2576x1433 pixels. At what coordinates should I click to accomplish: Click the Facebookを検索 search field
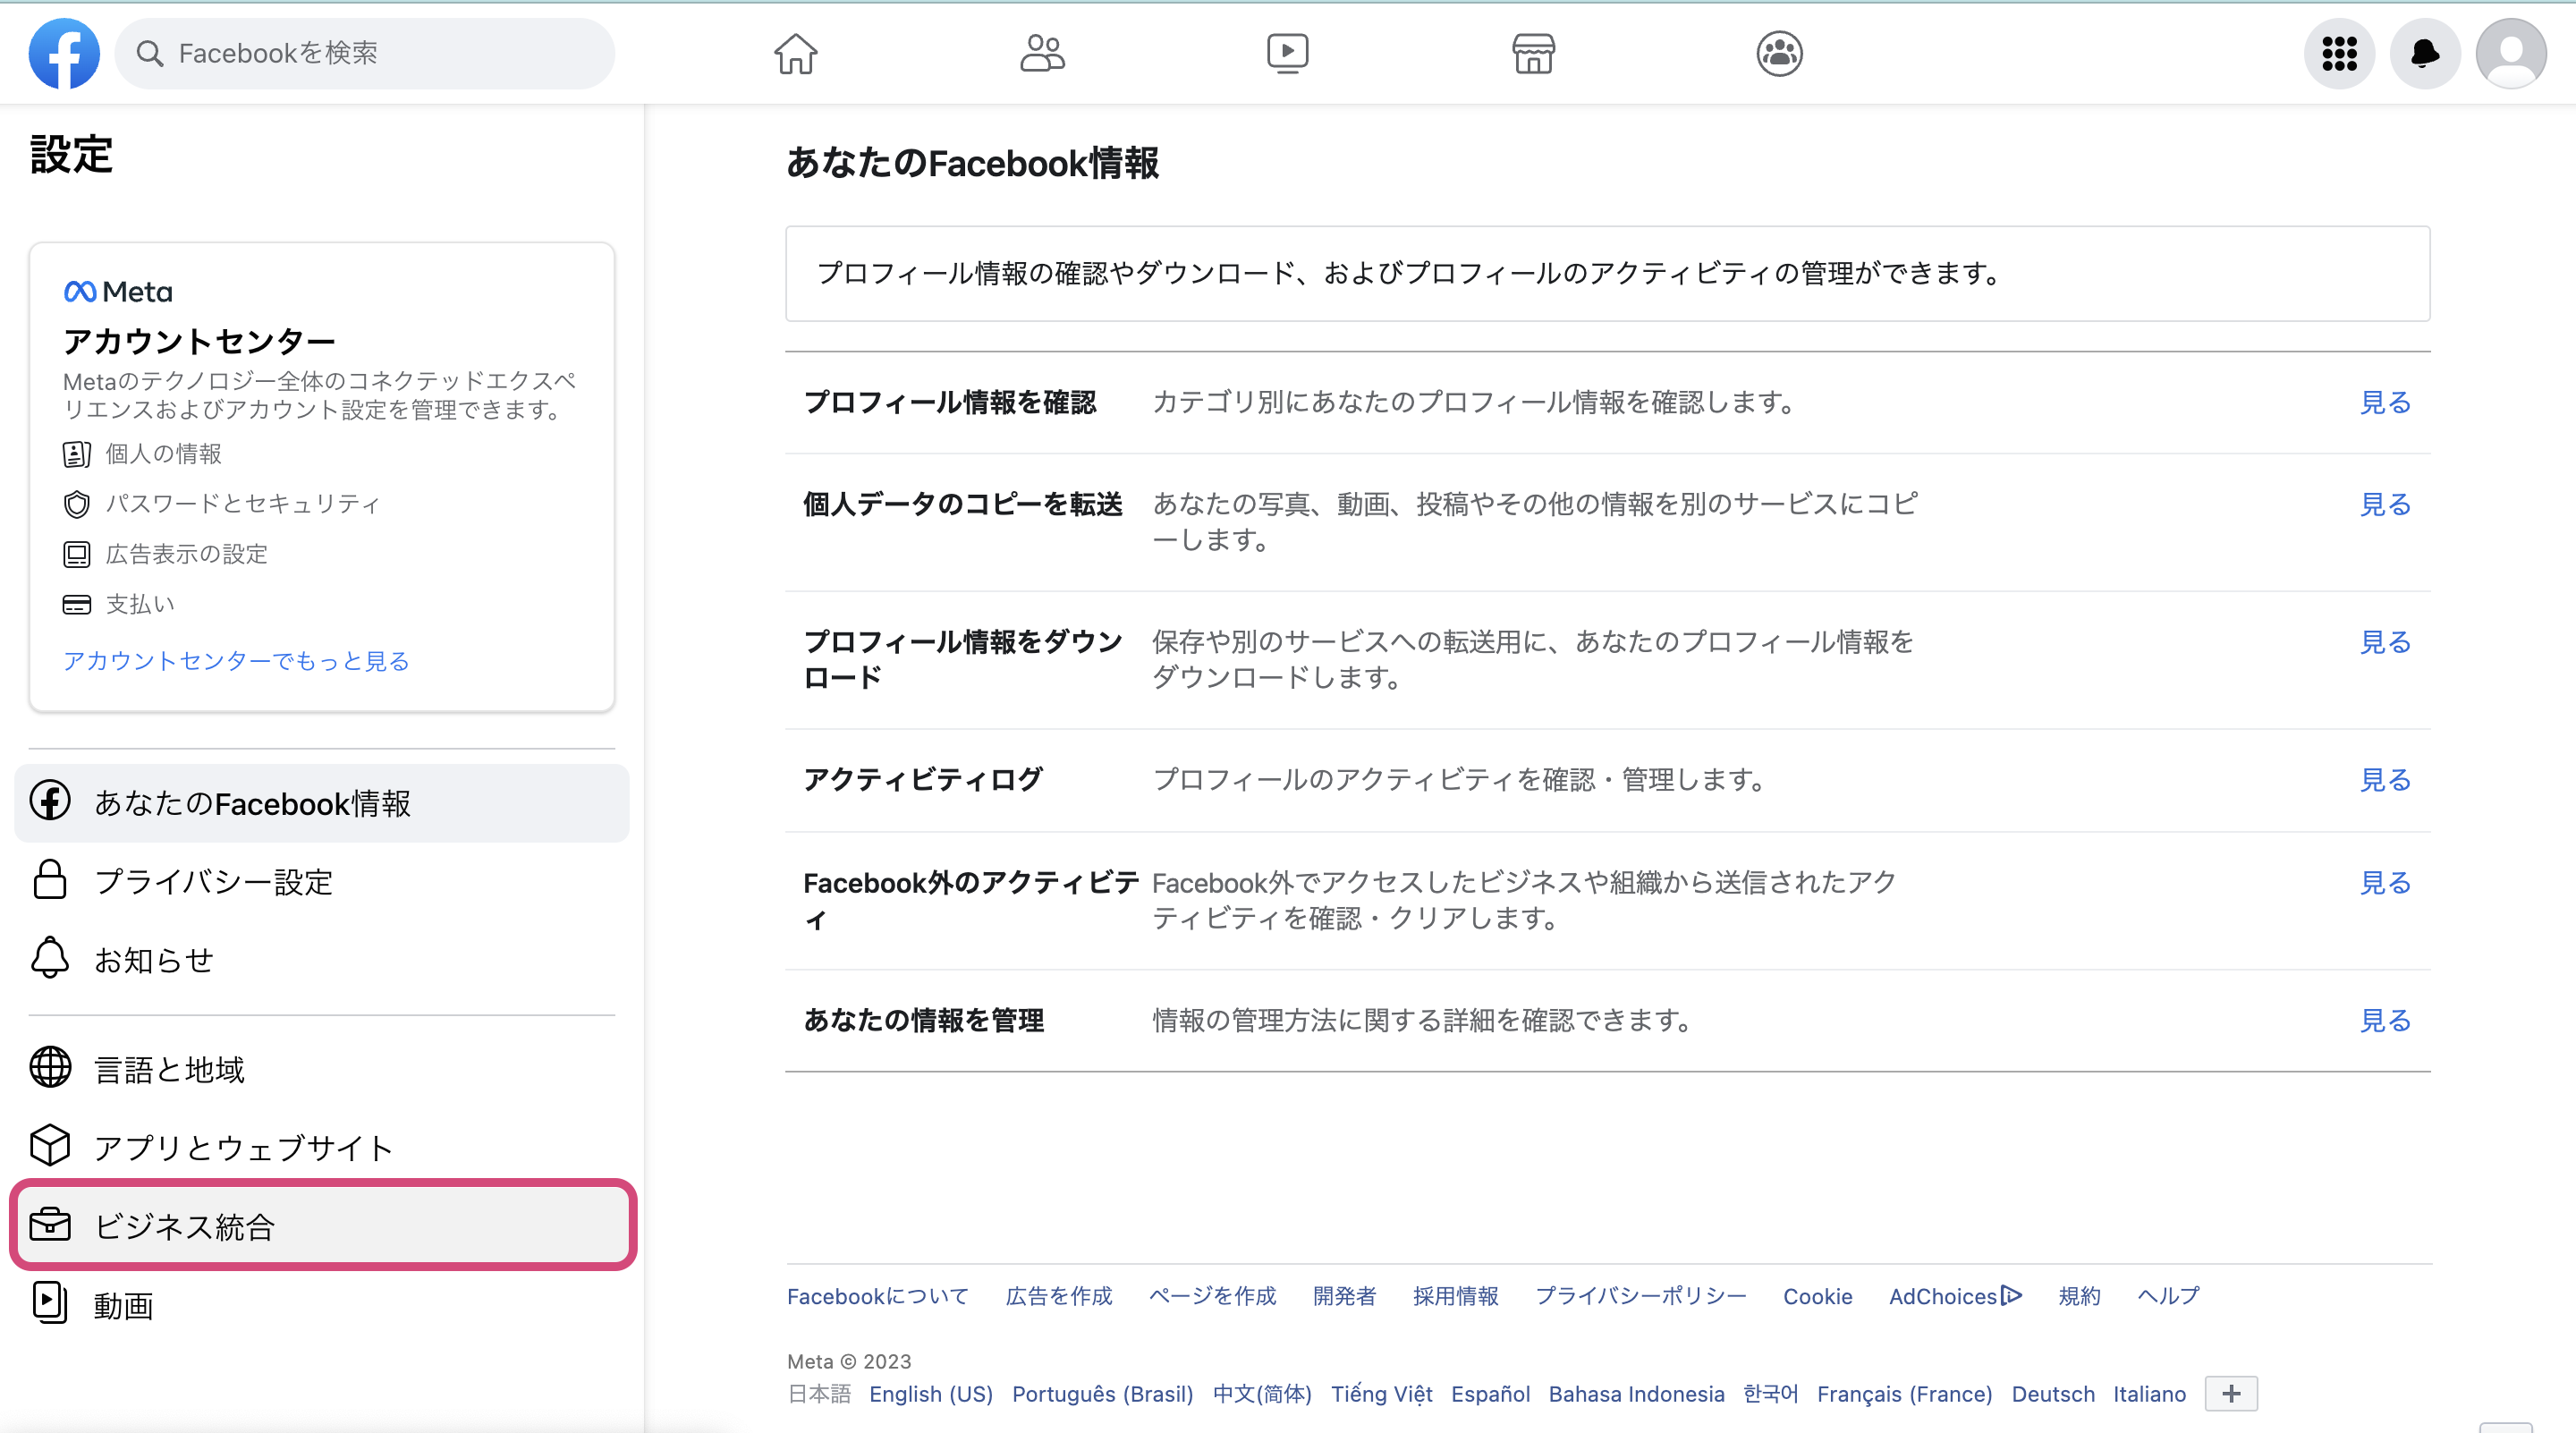tap(365, 54)
